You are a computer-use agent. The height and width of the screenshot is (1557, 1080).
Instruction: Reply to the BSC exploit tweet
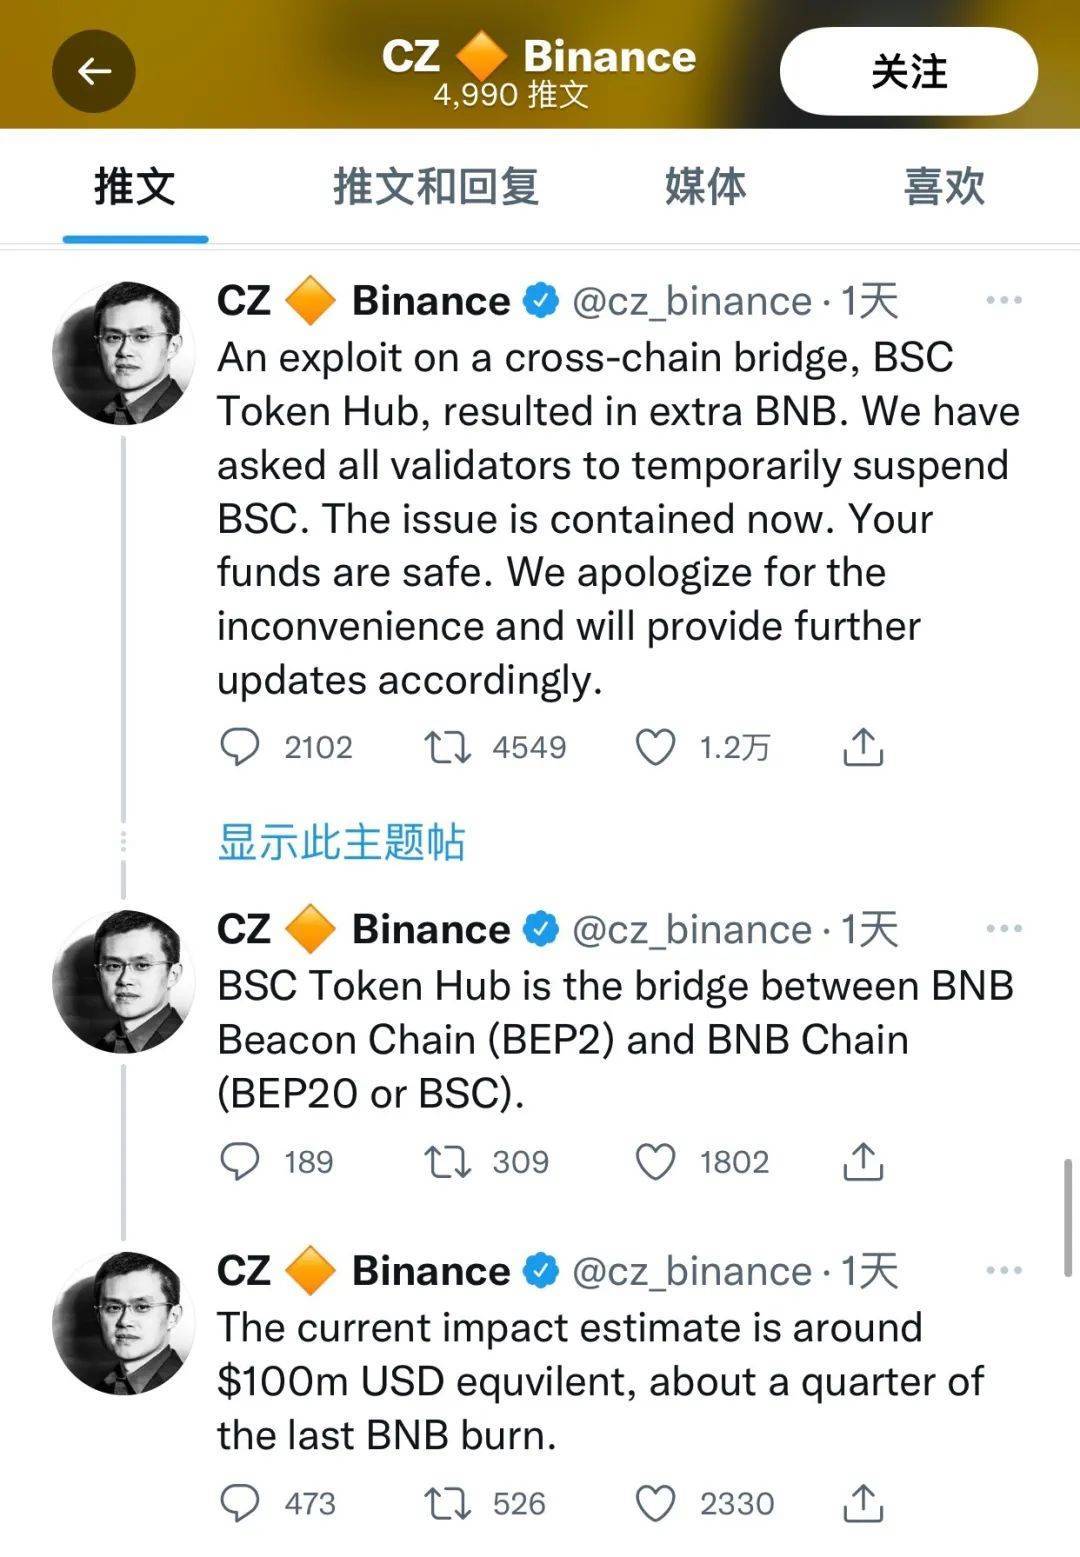tap(240, 747)
